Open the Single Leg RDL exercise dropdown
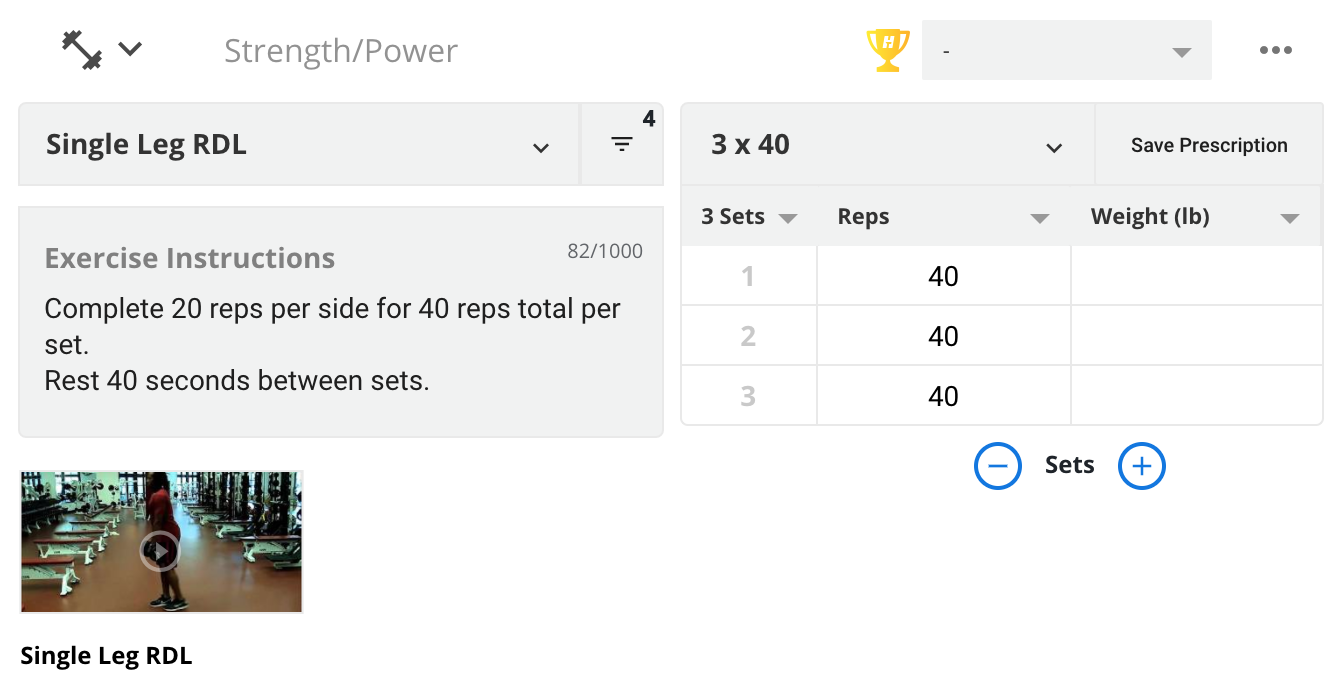This screenshot has width=1340, height=684. (299, 145)
